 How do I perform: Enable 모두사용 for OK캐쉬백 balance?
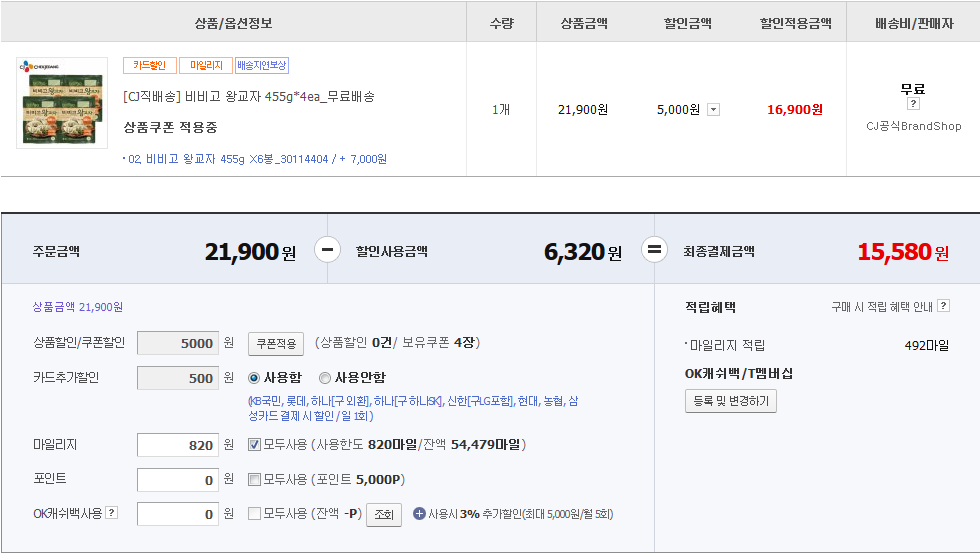[254, 514]
